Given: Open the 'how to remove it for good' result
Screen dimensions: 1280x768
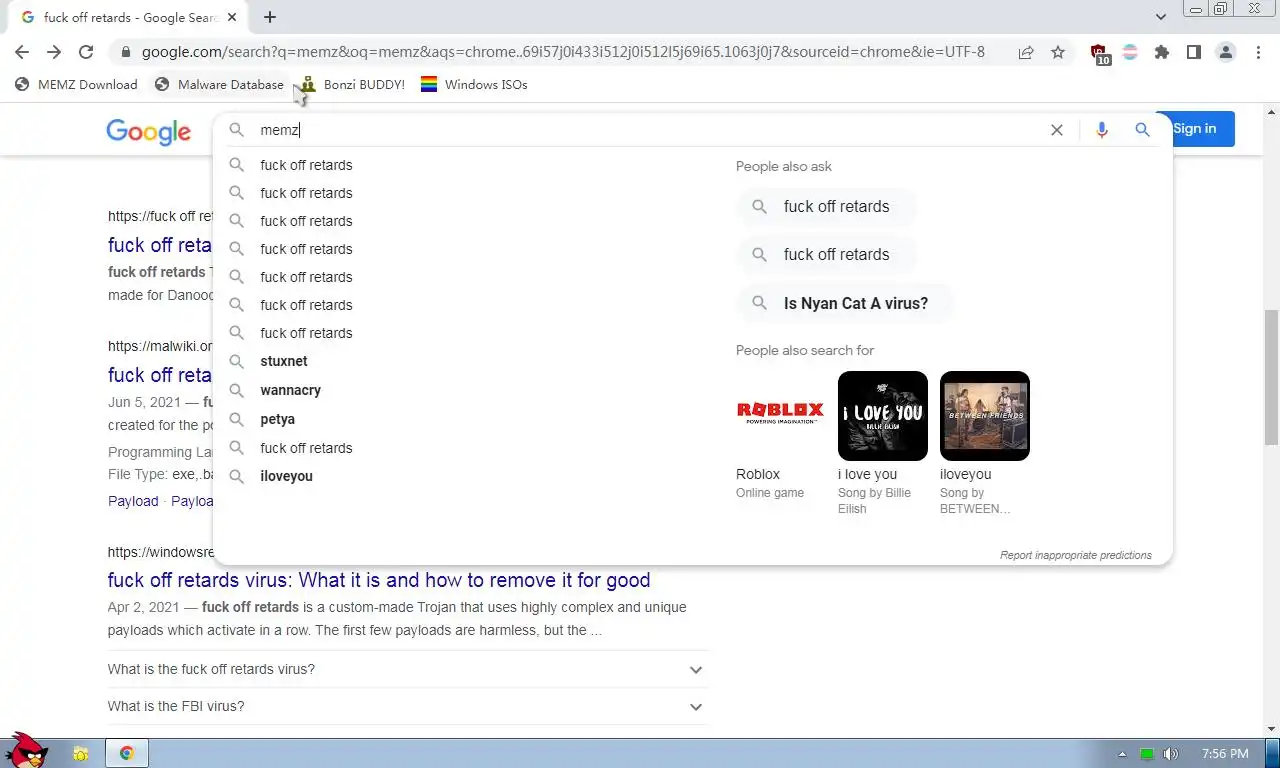Looking at the screenshot, I should coord(379,580).
